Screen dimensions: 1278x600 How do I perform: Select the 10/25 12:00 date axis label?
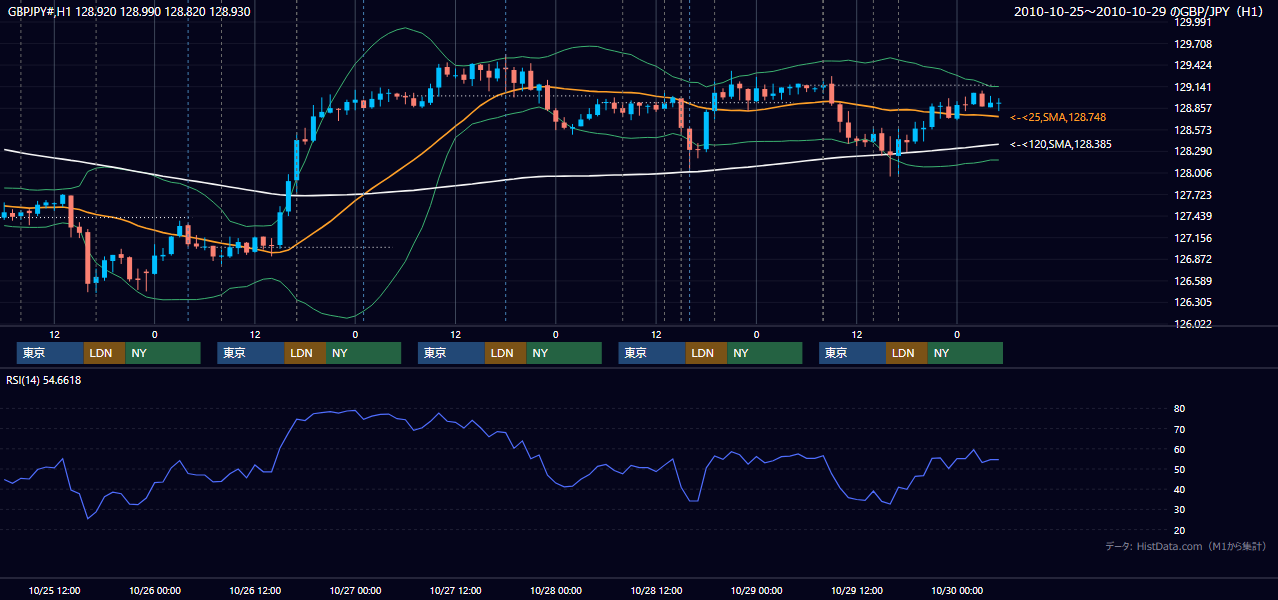[x=55, y=590]
